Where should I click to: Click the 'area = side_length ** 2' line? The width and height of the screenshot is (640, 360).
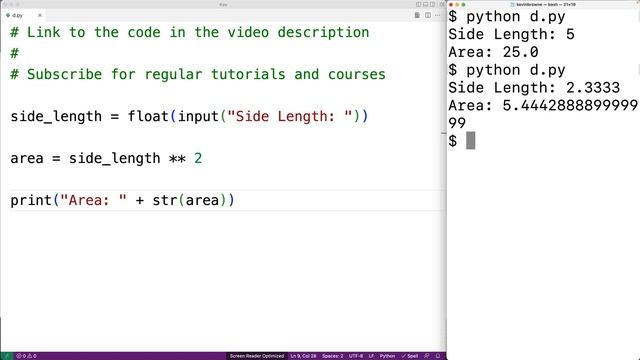pyautogui.click(x=106, y=158)
